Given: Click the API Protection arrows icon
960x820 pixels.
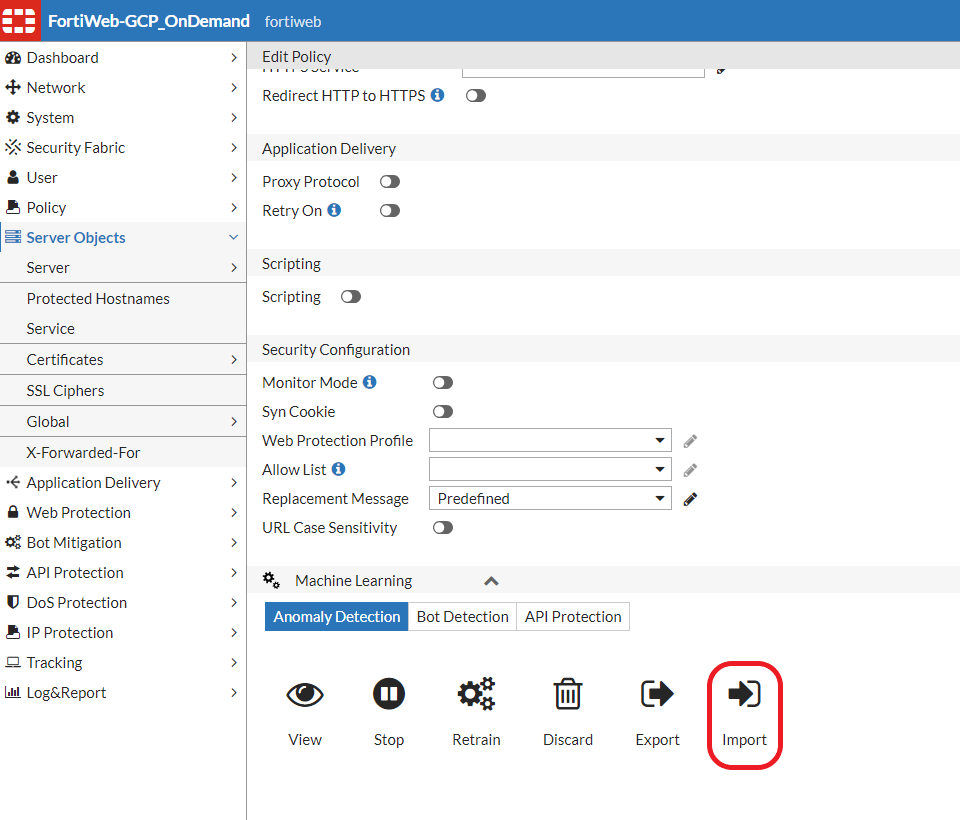Looking at the screenshot, I should (13, 572).
